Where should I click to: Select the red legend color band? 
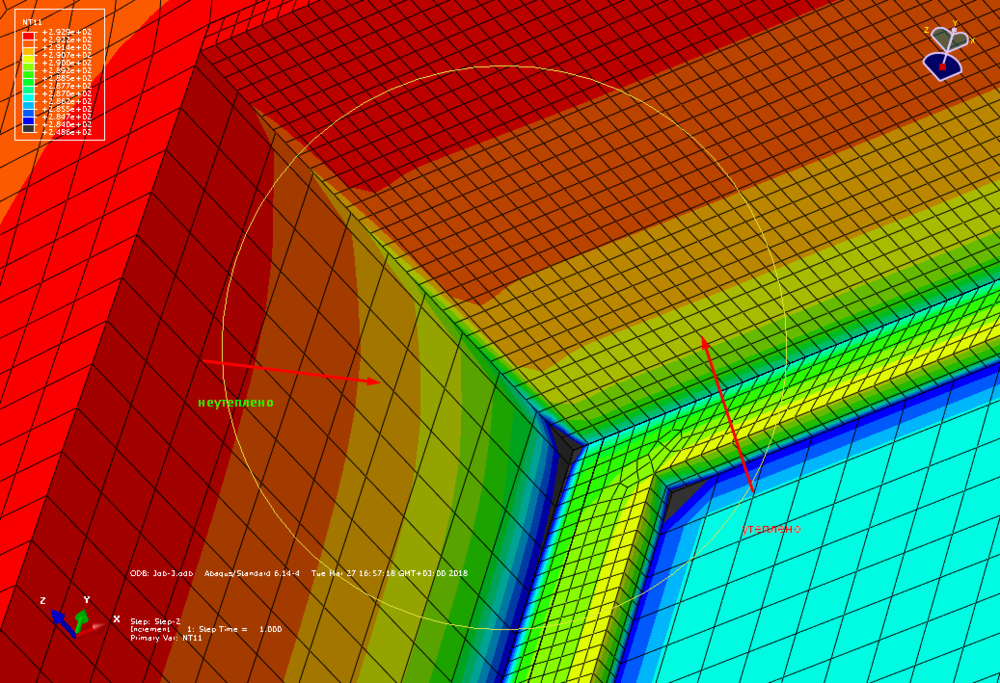(x=28, y=36)
